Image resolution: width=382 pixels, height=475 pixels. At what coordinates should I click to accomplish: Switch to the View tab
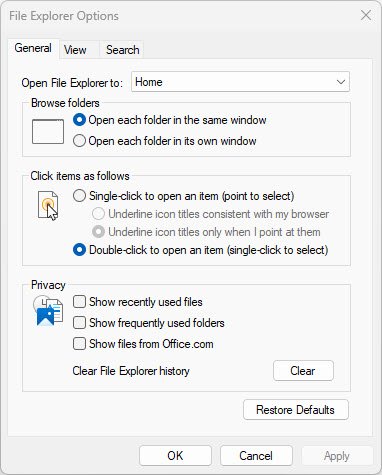click(75, 50)
